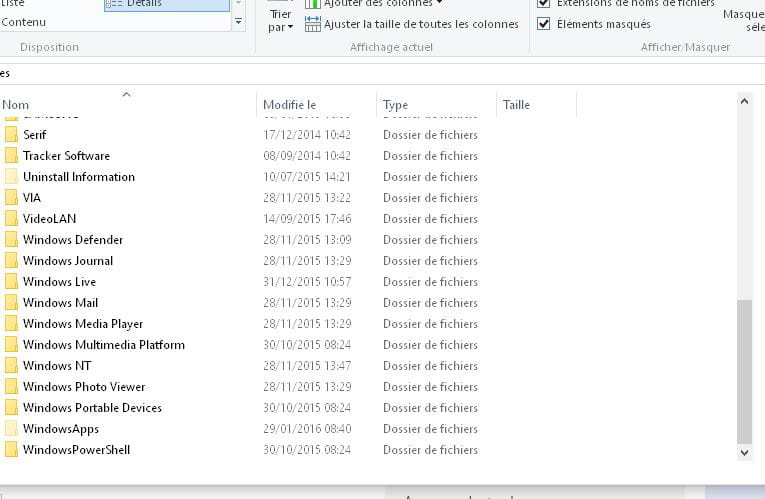
Task: Select the WindowsPowerShell folder icon
Action: pos(11,450)
